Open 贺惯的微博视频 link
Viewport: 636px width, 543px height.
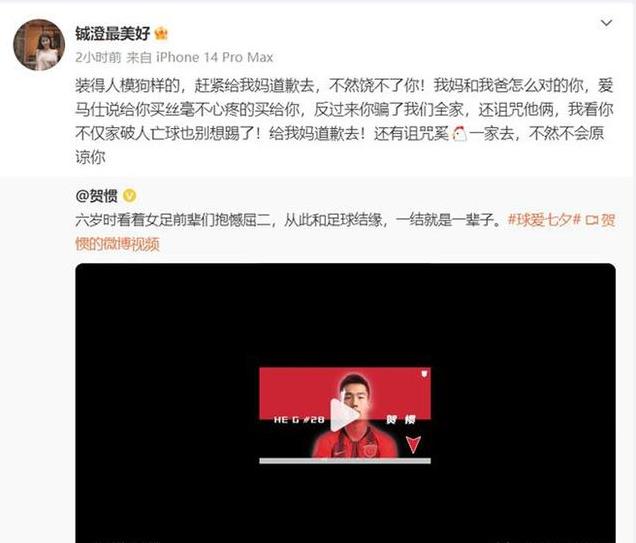pos(117,244)
